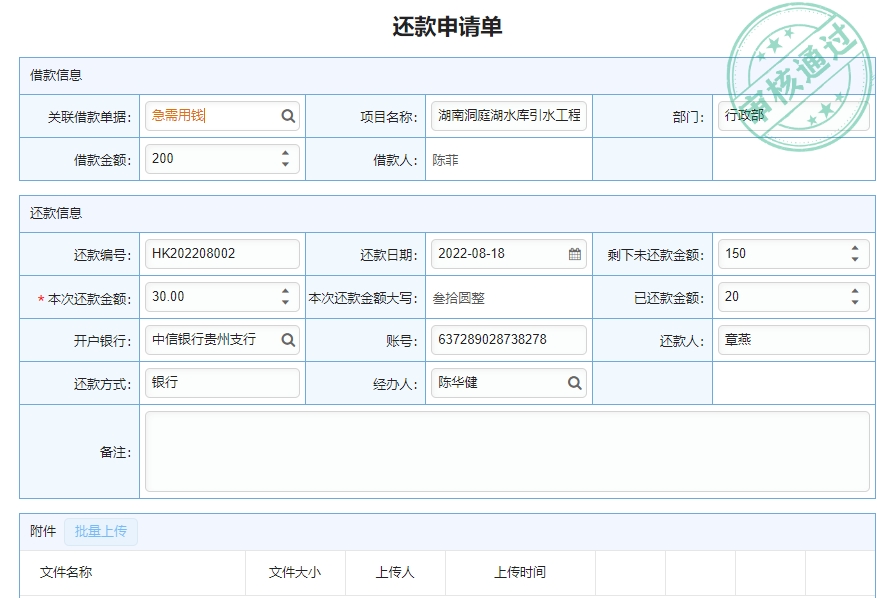Viewport: 877px width, 598px height.
Task: Open calendar picker for 还款日期
Action: pos(574,254)
